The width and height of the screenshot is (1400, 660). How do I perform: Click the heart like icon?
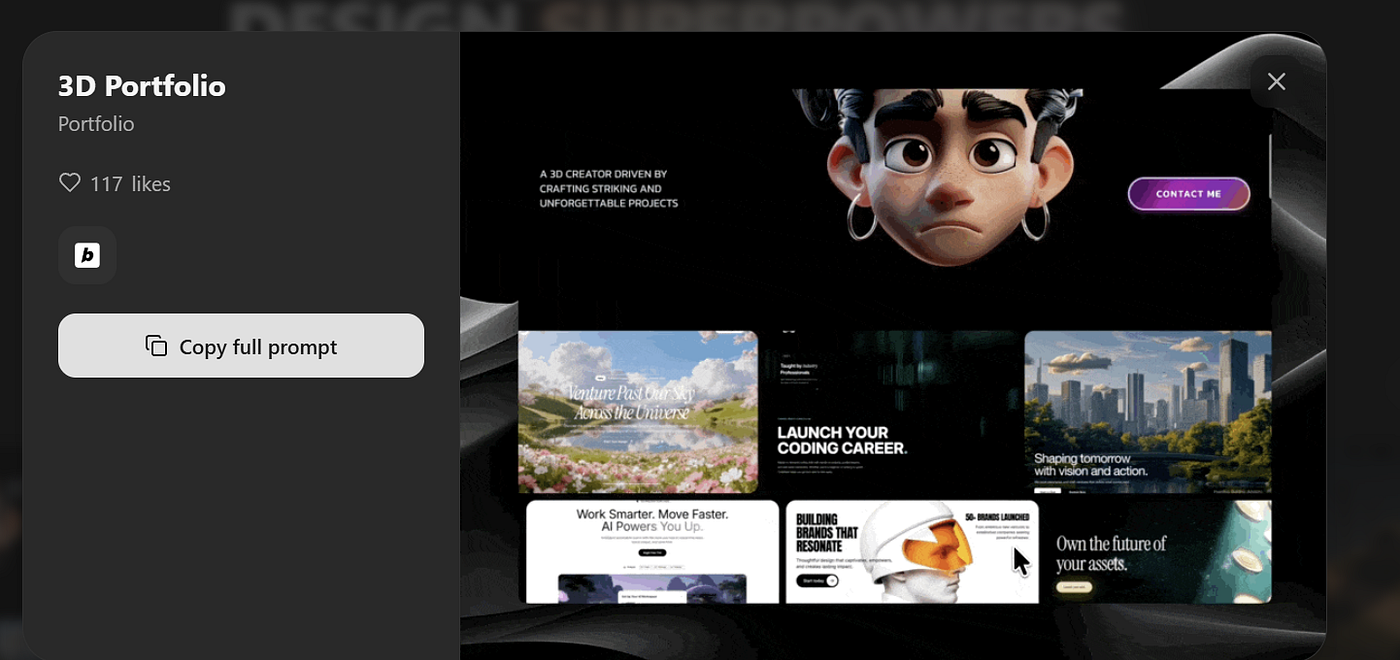(x=69, y=183)
